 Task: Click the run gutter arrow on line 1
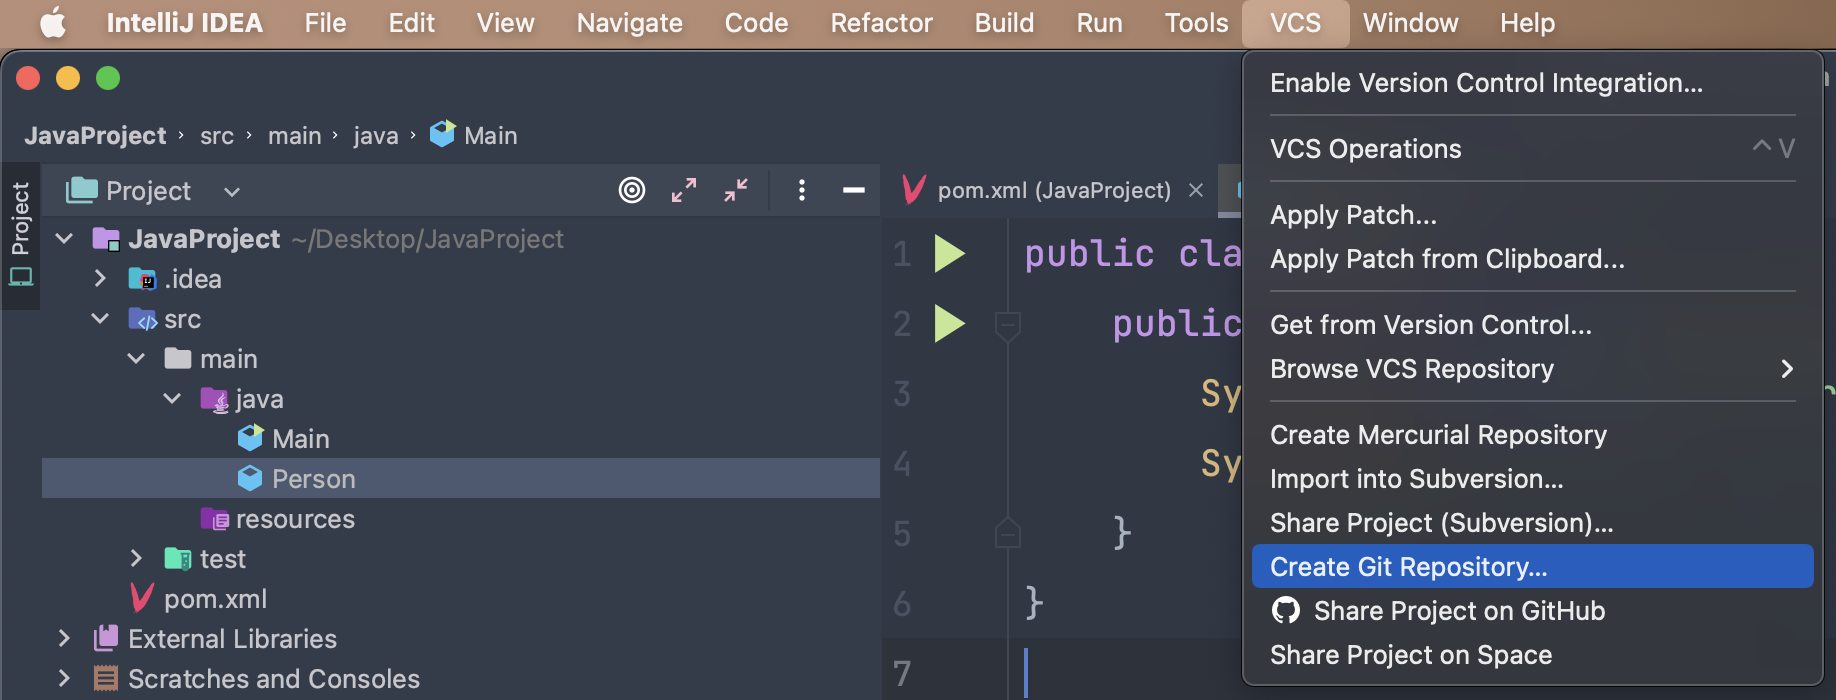949,254
